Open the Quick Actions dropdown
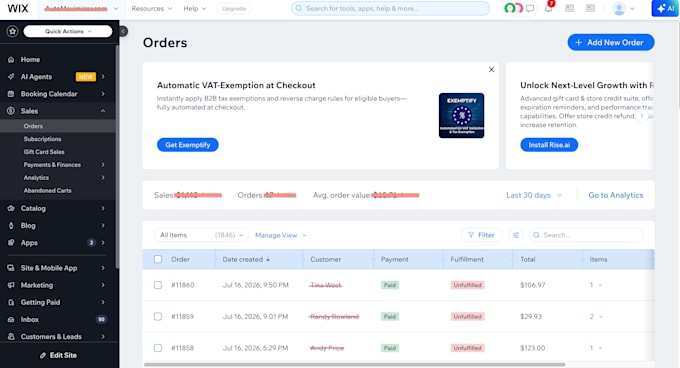This screenshot has height=368, width=680. [x=68, y=31]
